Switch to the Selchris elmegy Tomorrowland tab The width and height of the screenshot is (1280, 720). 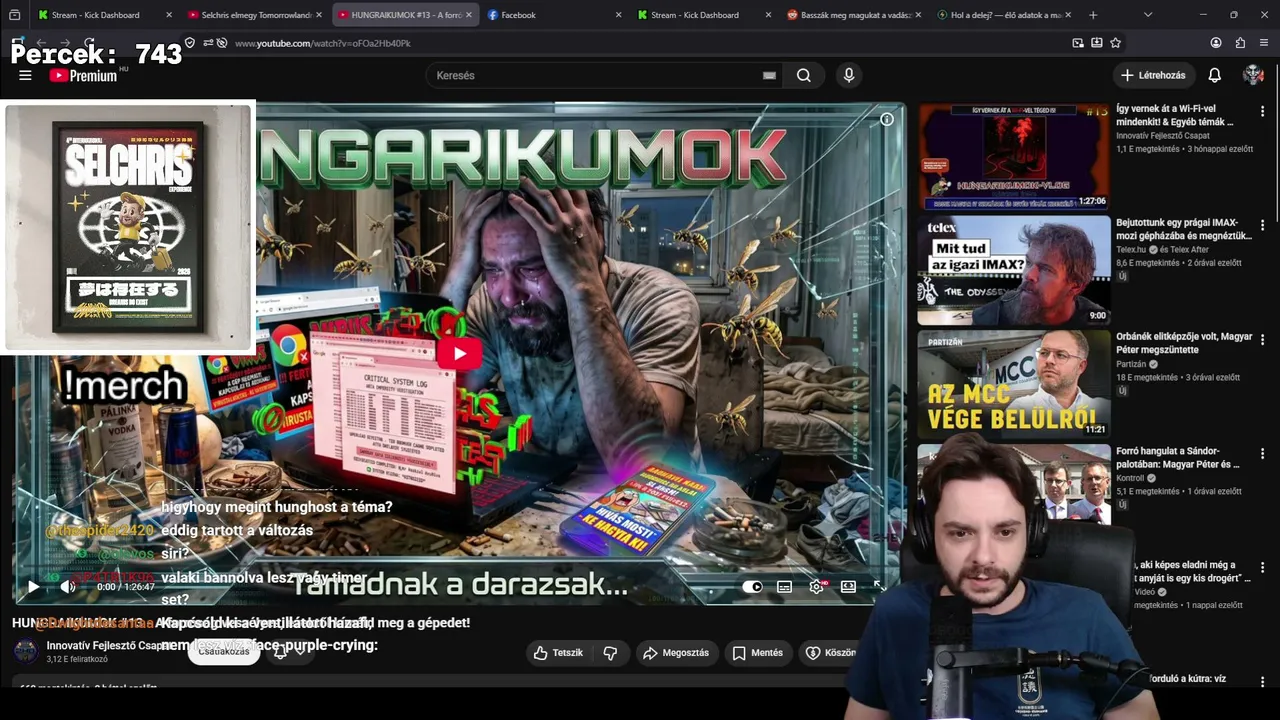point(255,15)
